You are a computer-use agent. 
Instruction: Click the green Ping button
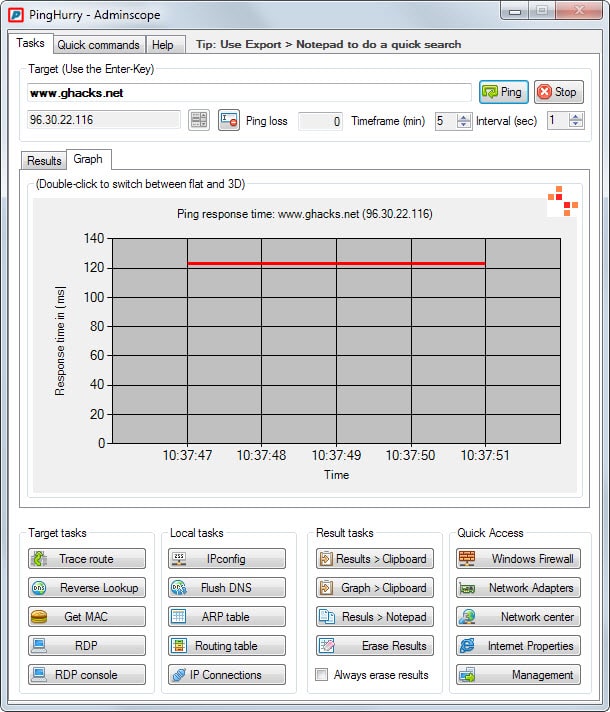504,92
